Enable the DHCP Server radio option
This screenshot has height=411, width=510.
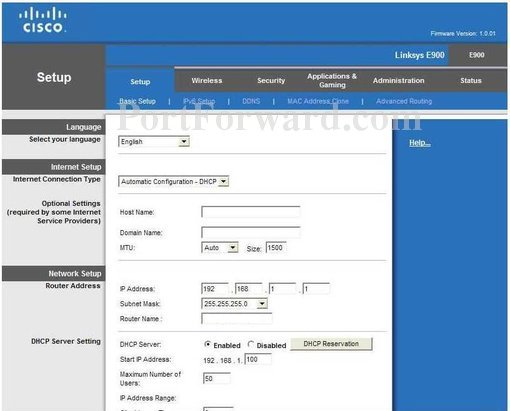point(207,344)
